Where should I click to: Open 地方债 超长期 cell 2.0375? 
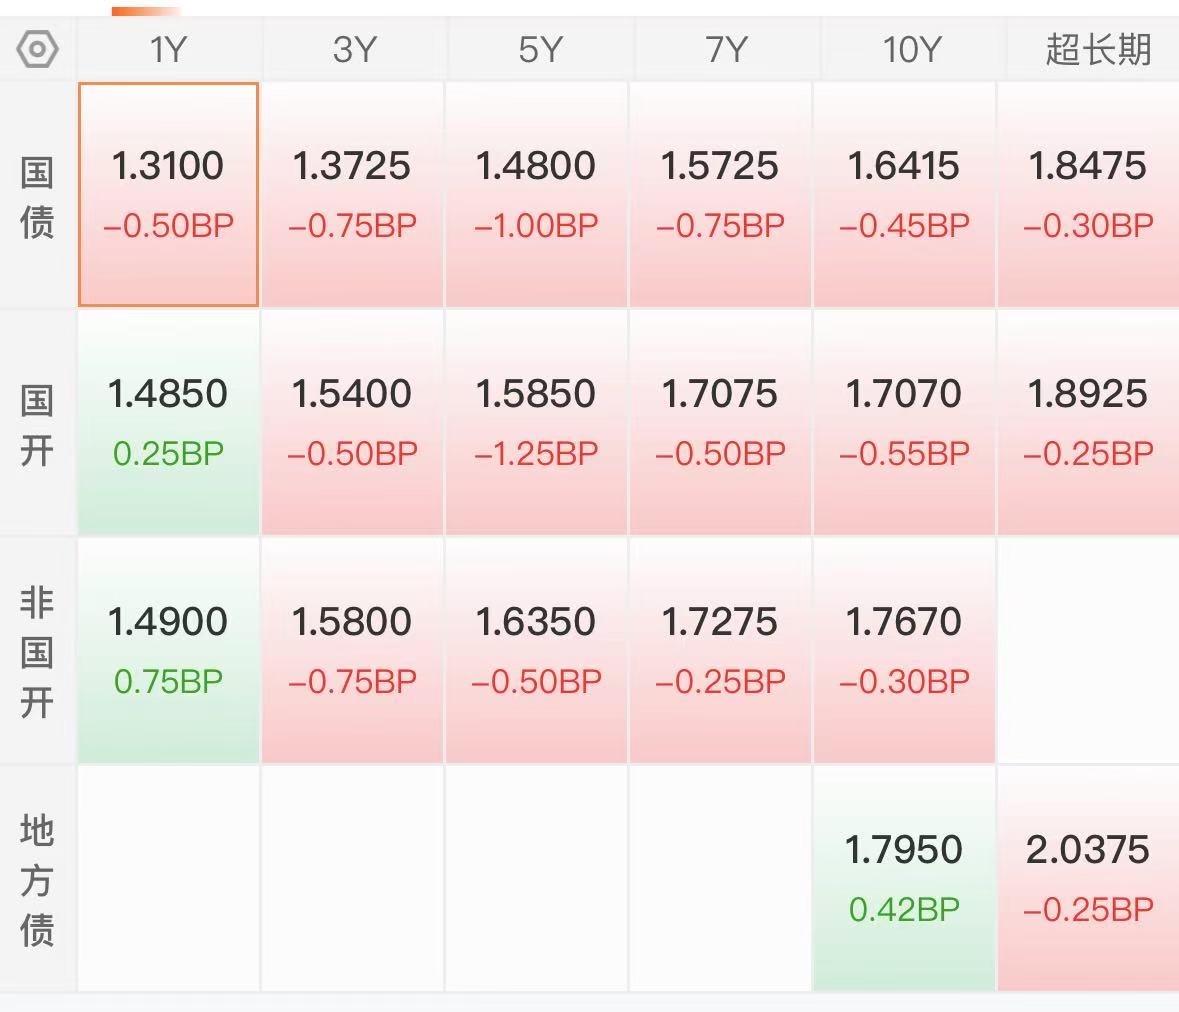click(x=1088, y=878)
